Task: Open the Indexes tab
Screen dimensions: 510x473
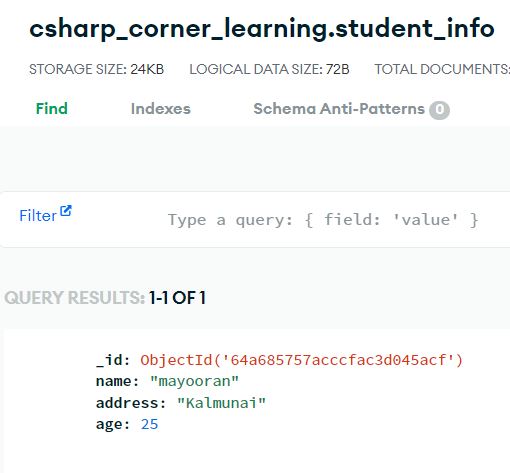Action: point(161,109)
